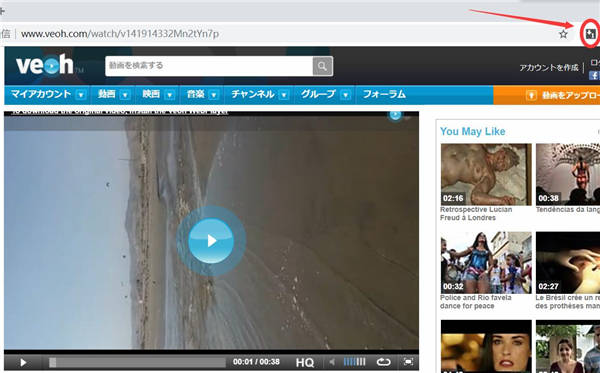
Task: Open the circled download extension icon
Action: pos(591,34)
